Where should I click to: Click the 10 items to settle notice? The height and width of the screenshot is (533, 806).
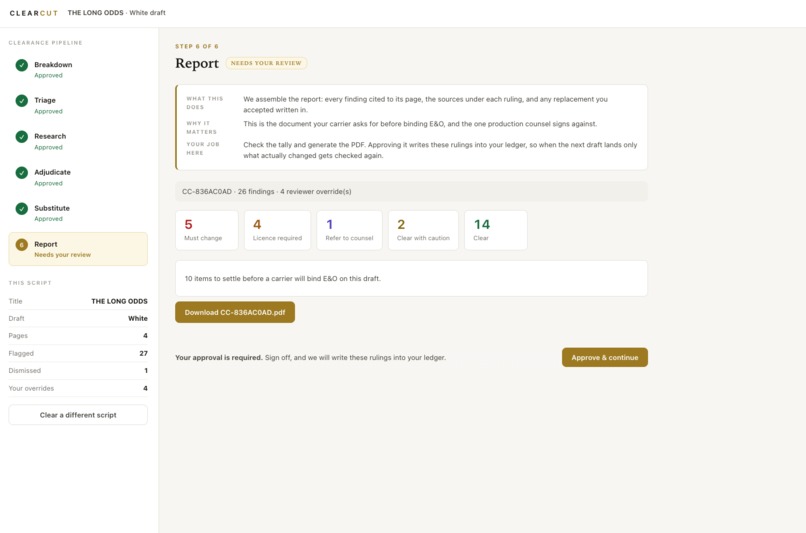pyautogui.click(x=411, y=279)
